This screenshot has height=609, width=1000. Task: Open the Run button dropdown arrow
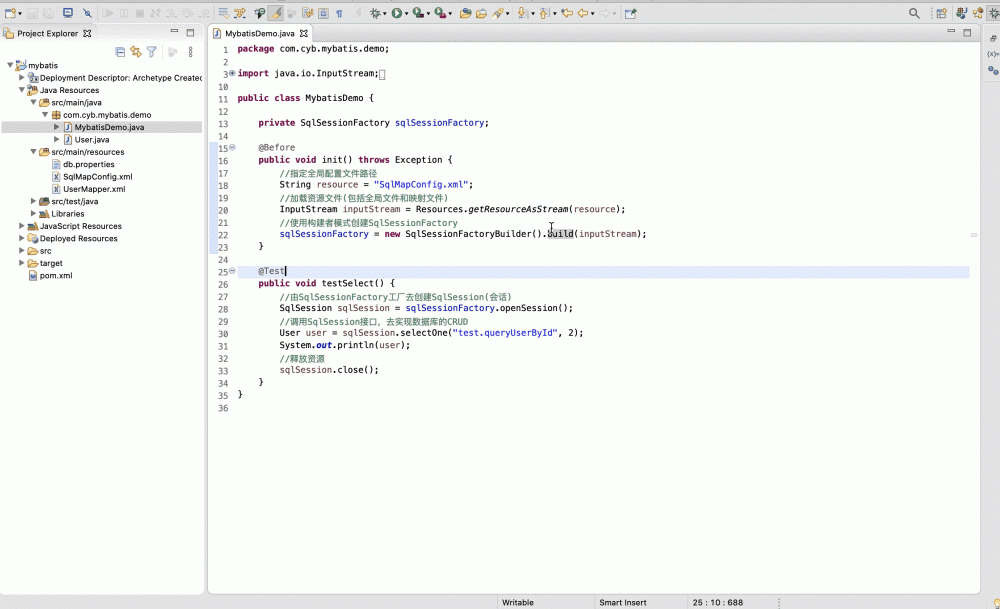tap(407, 14)
